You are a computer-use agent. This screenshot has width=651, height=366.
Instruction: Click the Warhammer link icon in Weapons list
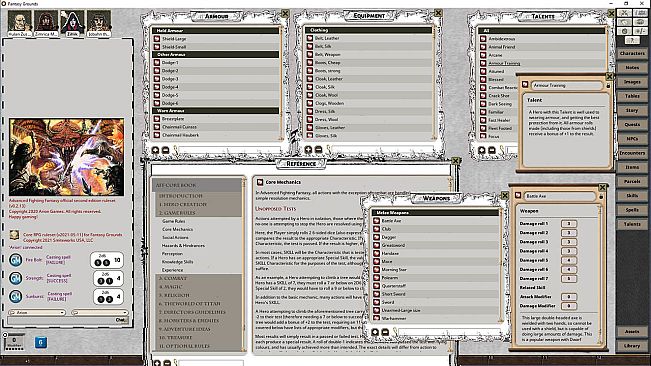pos(377,318)
